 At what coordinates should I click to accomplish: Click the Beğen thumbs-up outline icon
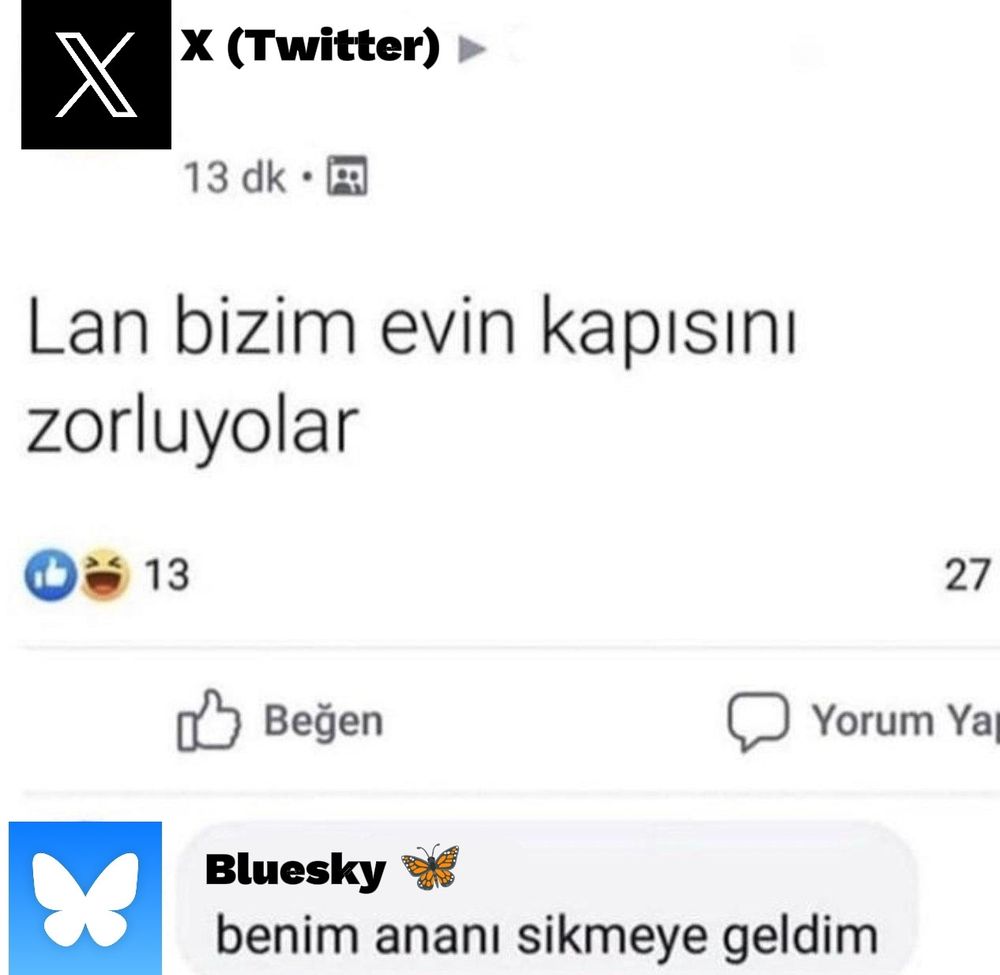click(x=209, y=720)
